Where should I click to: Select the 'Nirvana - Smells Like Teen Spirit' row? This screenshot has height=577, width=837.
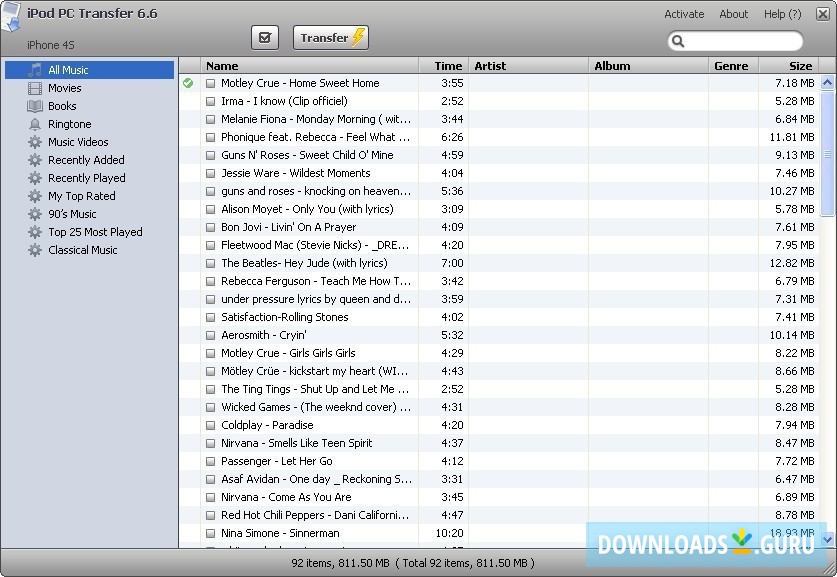pos(499,443)
